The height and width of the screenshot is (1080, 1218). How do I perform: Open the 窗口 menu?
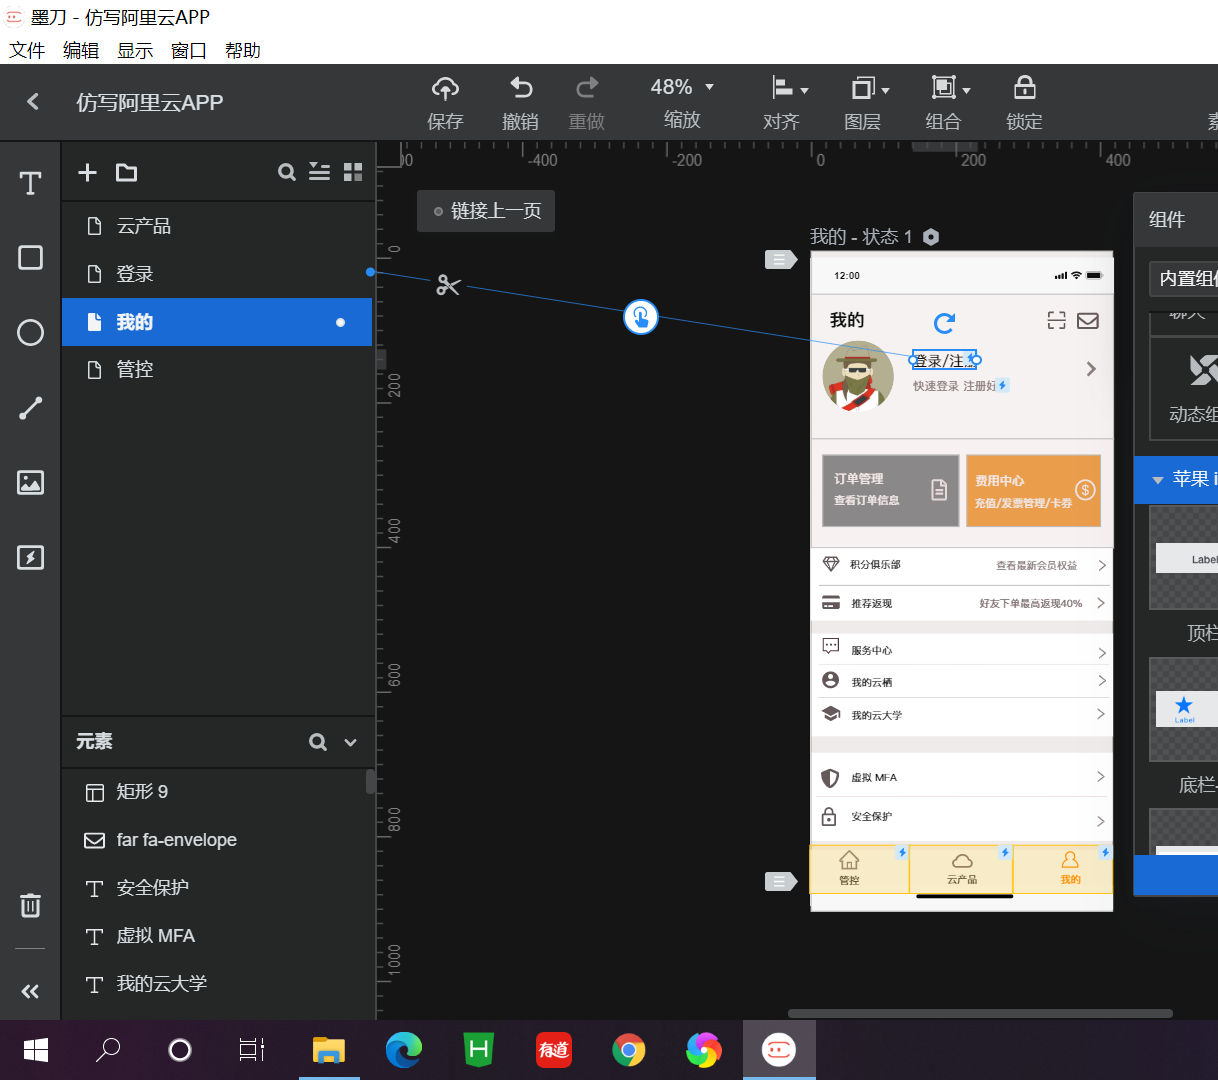click(x=189, y=50)
